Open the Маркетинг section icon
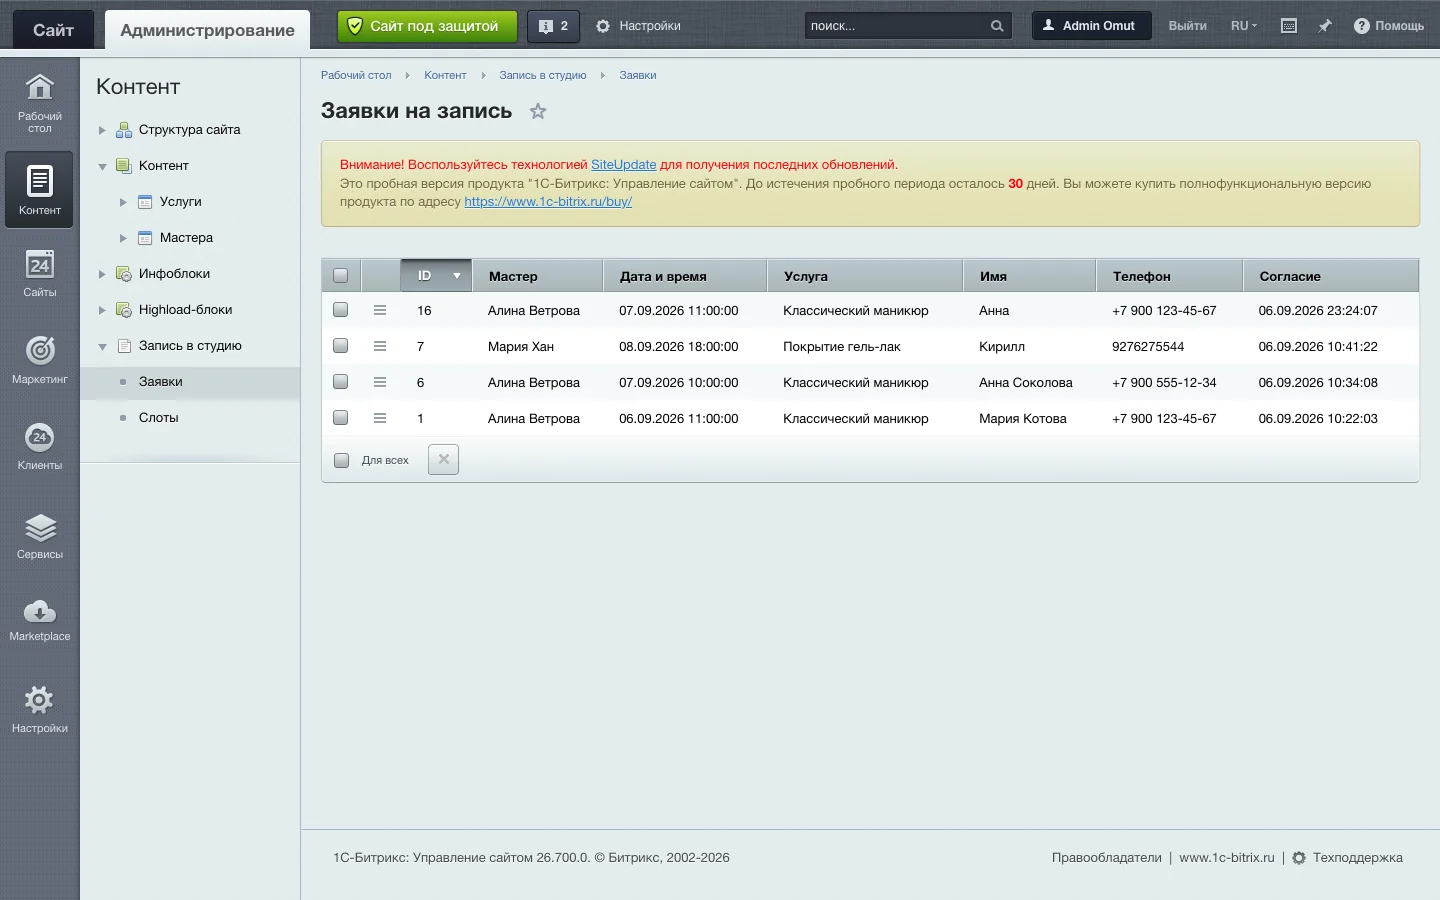This screenshot has height=900, width=1440. [x=39, y=360]
